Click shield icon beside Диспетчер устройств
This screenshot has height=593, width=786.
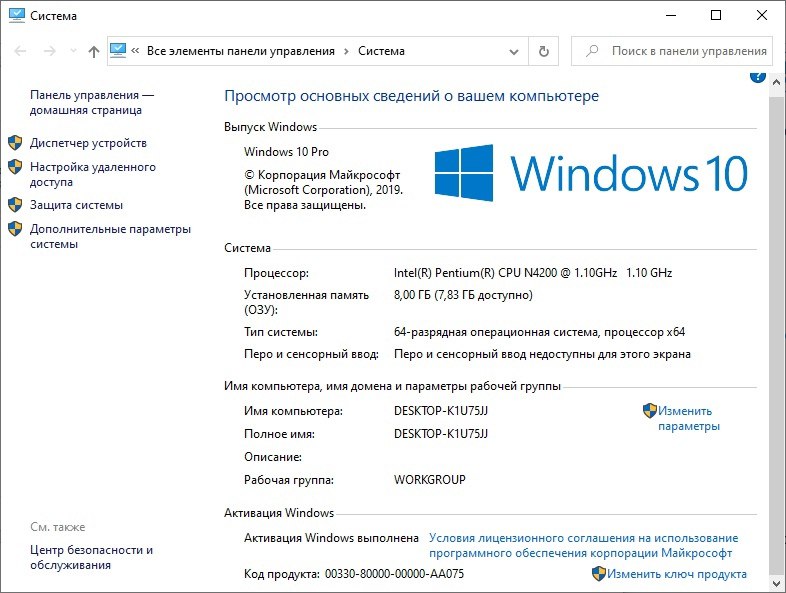(x=15, y=143)
